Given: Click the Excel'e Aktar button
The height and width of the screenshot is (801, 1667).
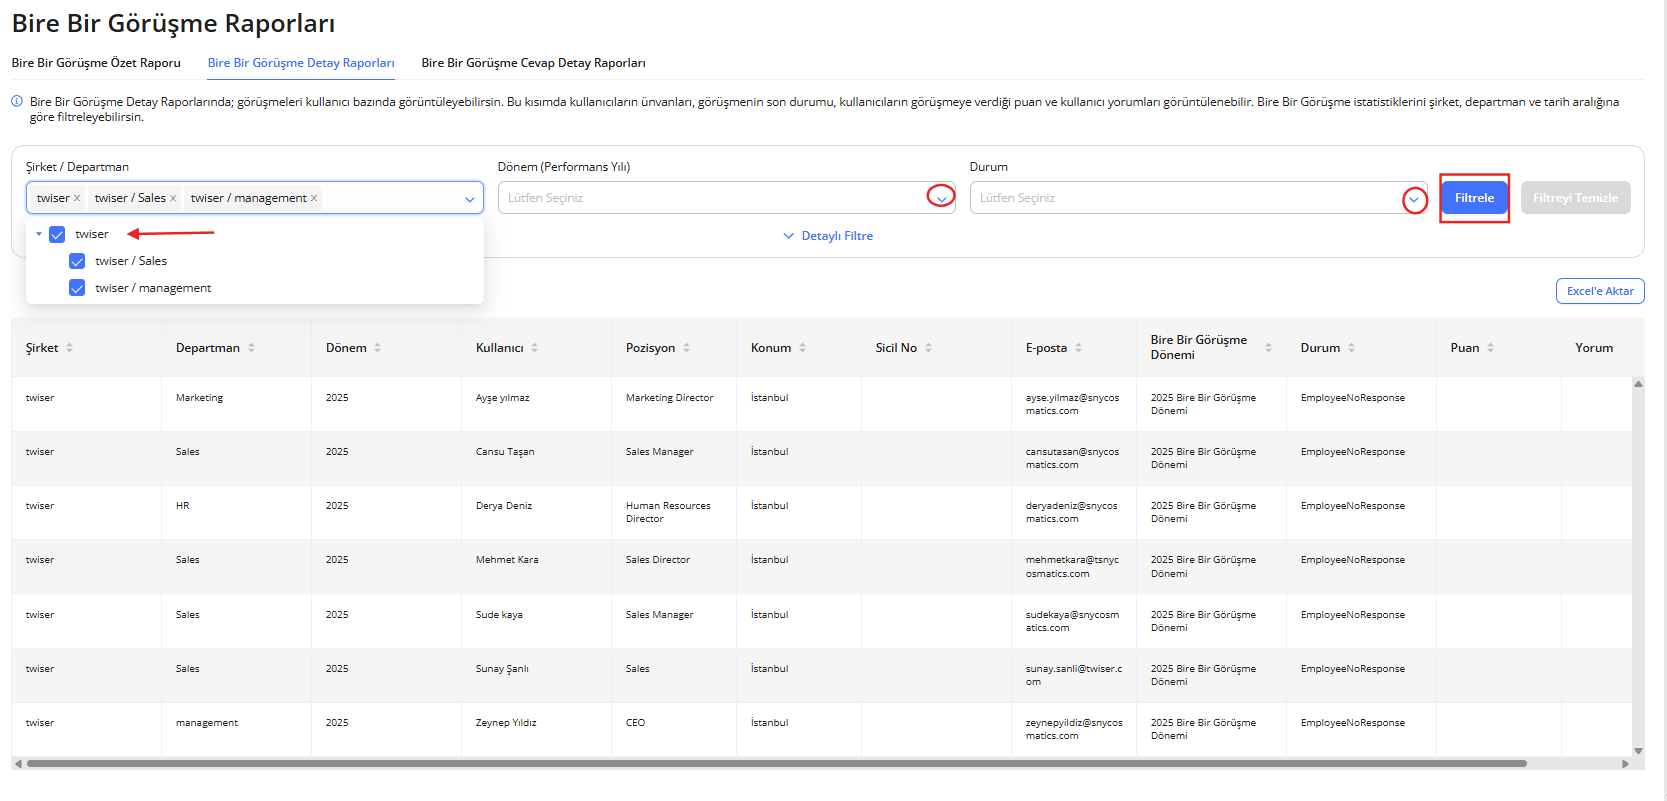Looking at the screenshot, I should (1599, 291).
